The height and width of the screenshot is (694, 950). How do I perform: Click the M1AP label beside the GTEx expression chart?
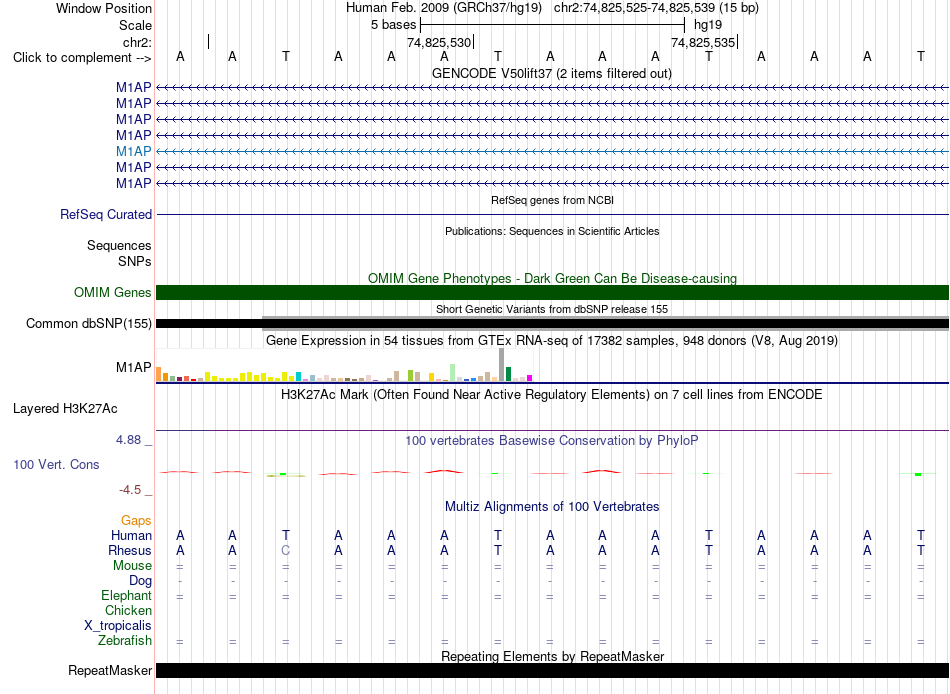pyautogui.click(x=133, y=367)
